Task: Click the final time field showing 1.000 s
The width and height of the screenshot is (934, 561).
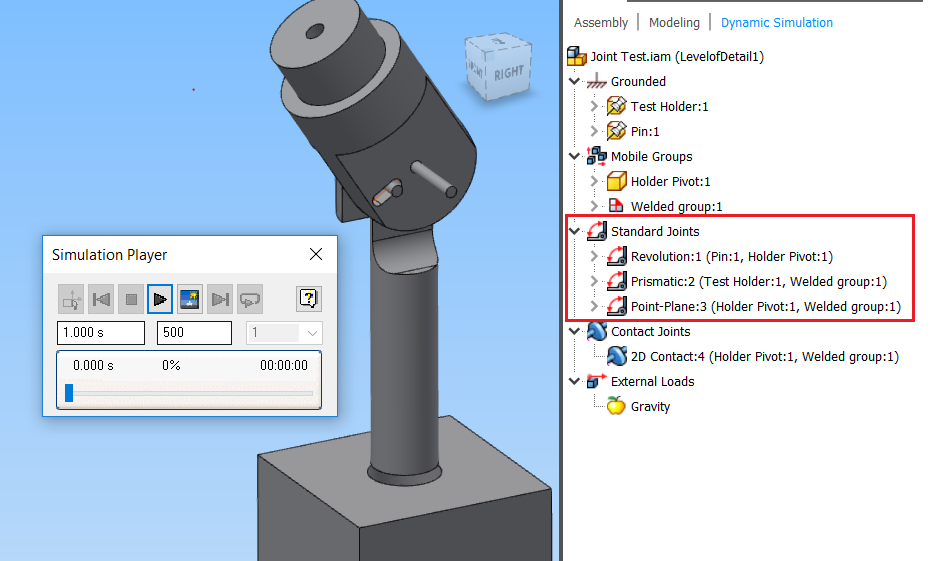Action: pyautogui.click(x=101, y=333)
